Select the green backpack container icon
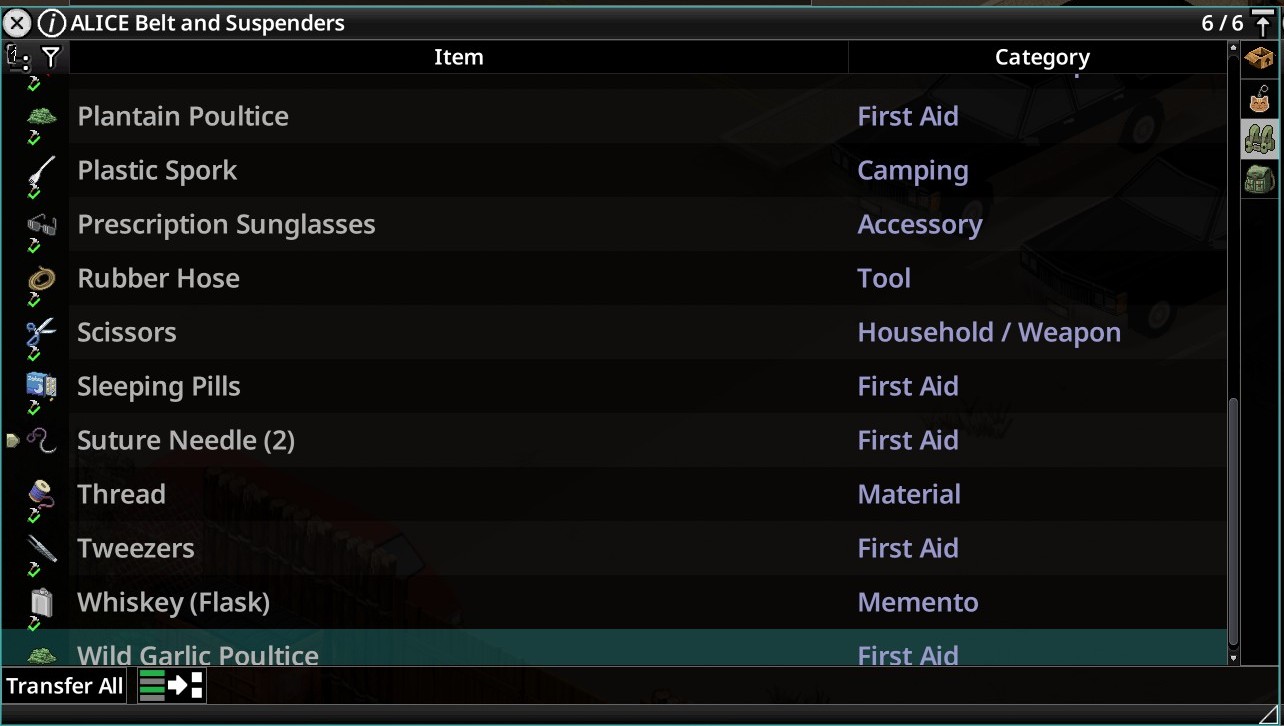The height and width of the screenshot is (726, 1284). point(1259,180)
